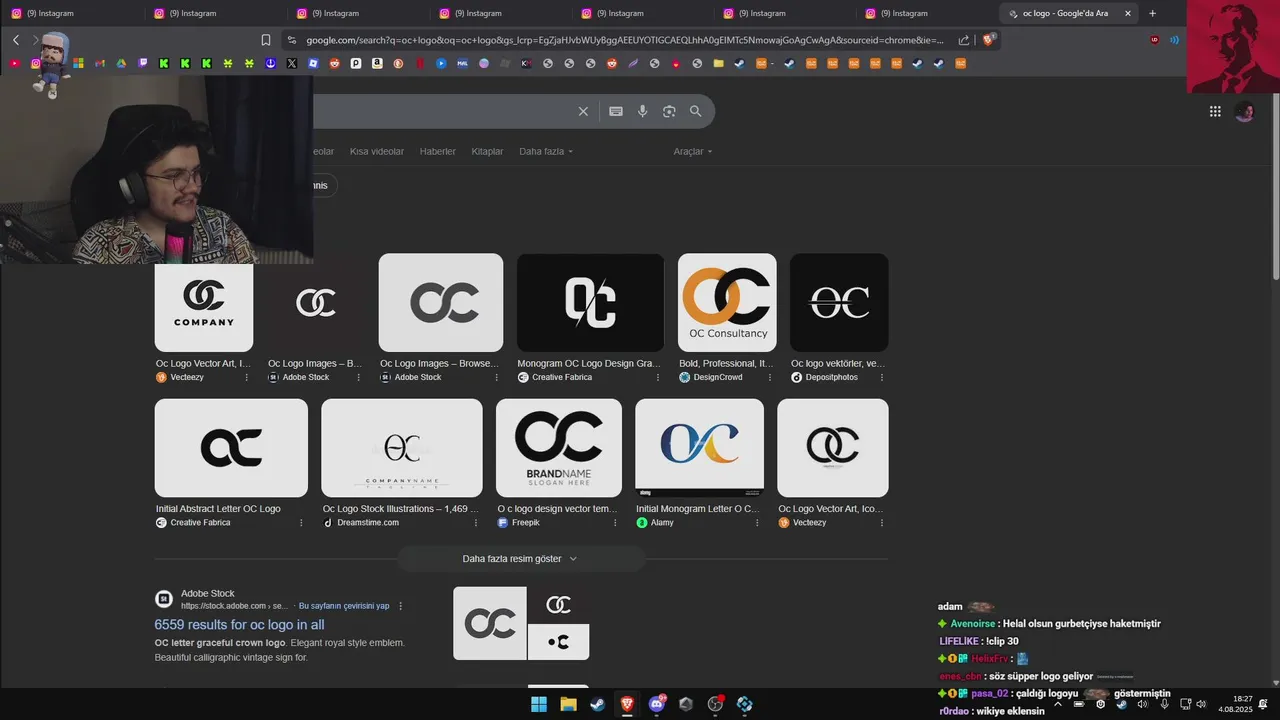Open a new browser tab
This screenshot has height=720, width=1280.
pos(1152,13)
